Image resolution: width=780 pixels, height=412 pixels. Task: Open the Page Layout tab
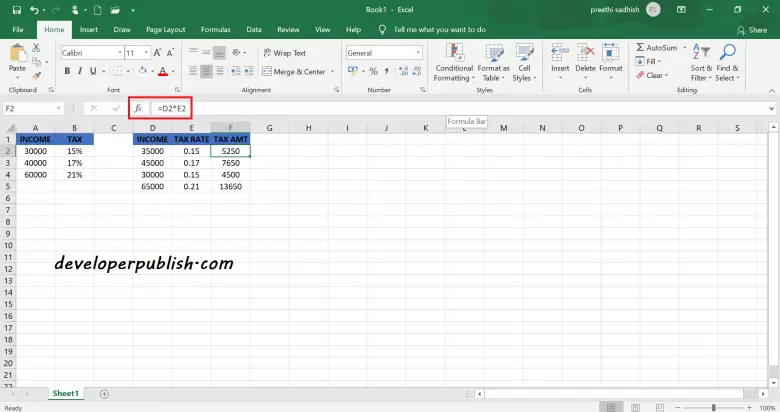168,29
